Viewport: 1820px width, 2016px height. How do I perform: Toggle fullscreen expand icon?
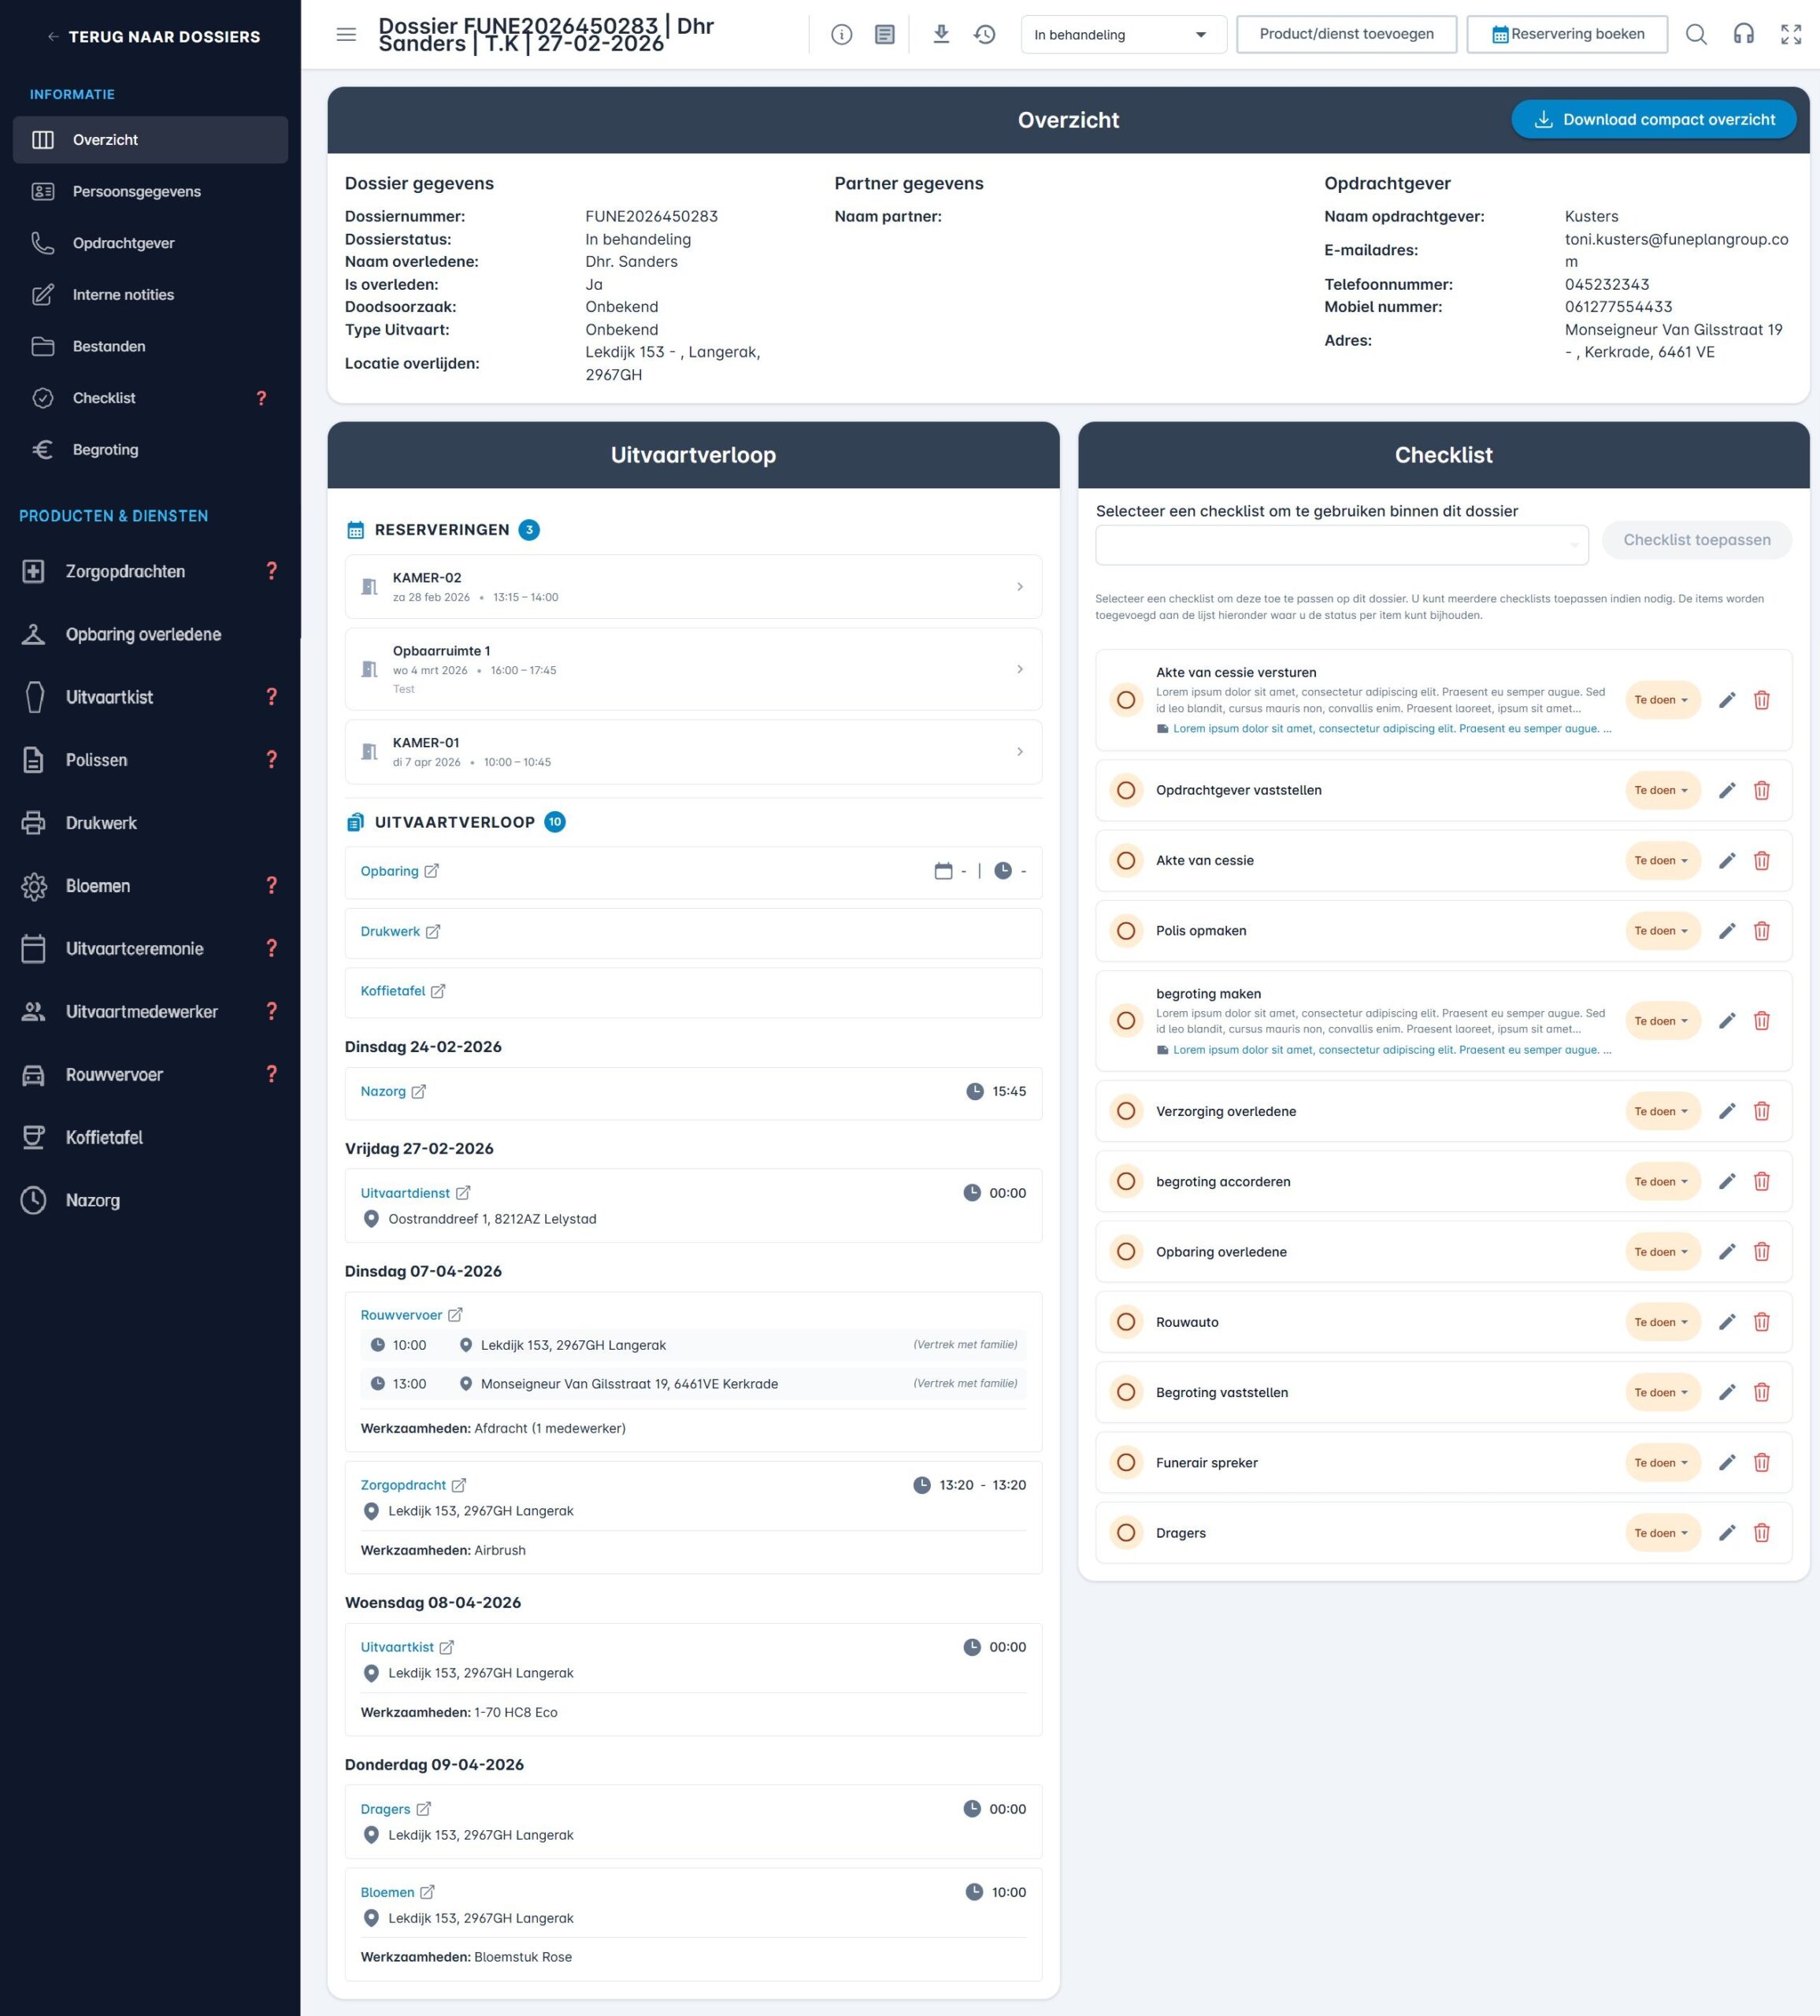1790,35
